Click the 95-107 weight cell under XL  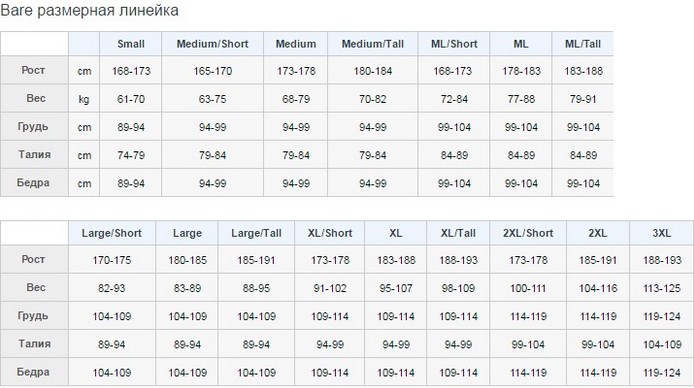(x=396, y=288)
